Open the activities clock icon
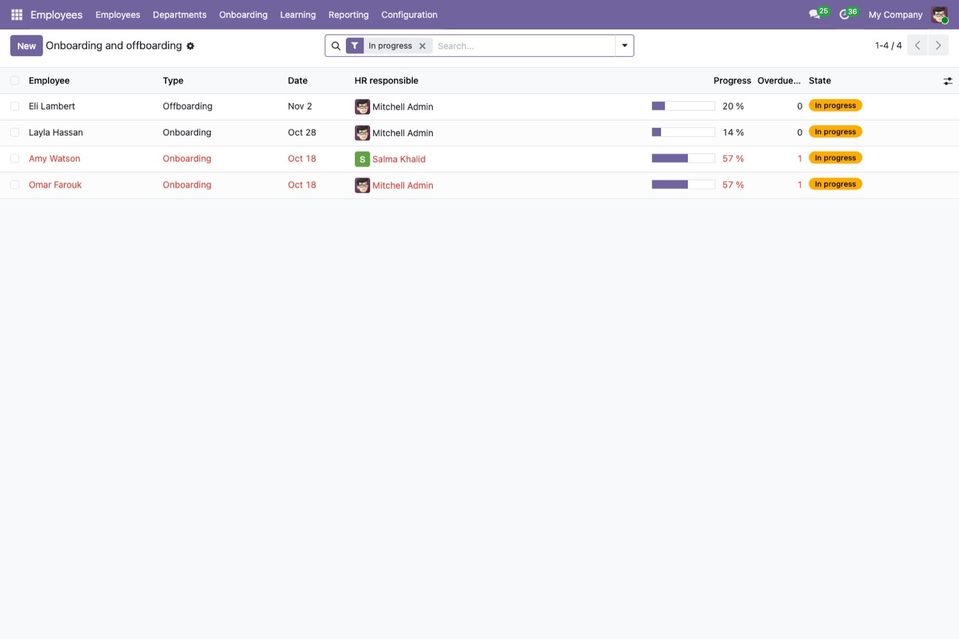This screenshot has height=639, width=959. (x=844, y=14)
